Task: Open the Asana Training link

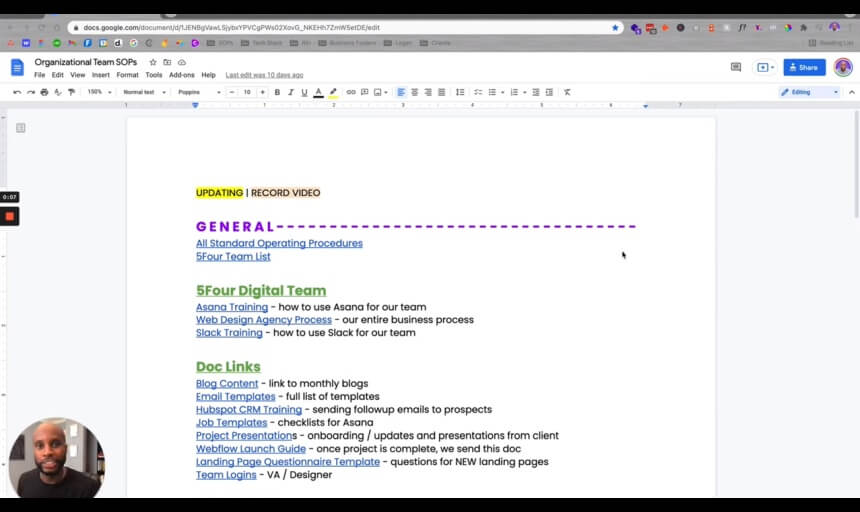Action: pyautogui.click(x=232, y=307)
